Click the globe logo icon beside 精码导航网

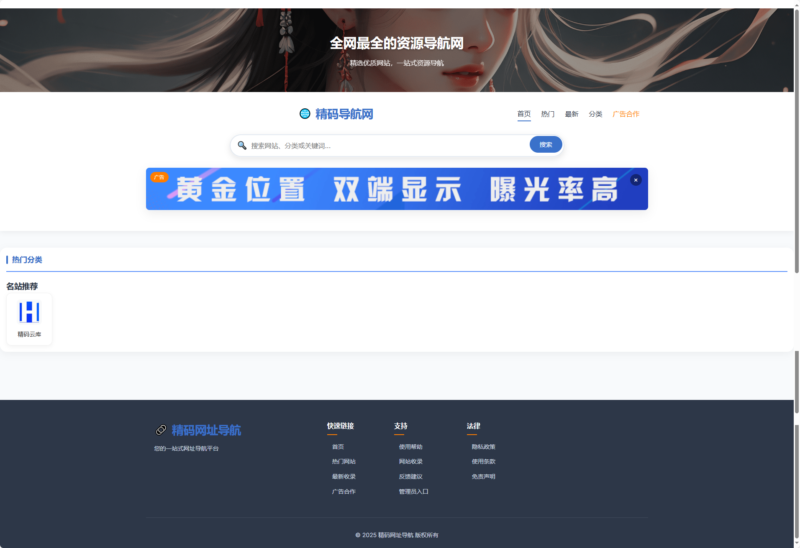point(305,113)
